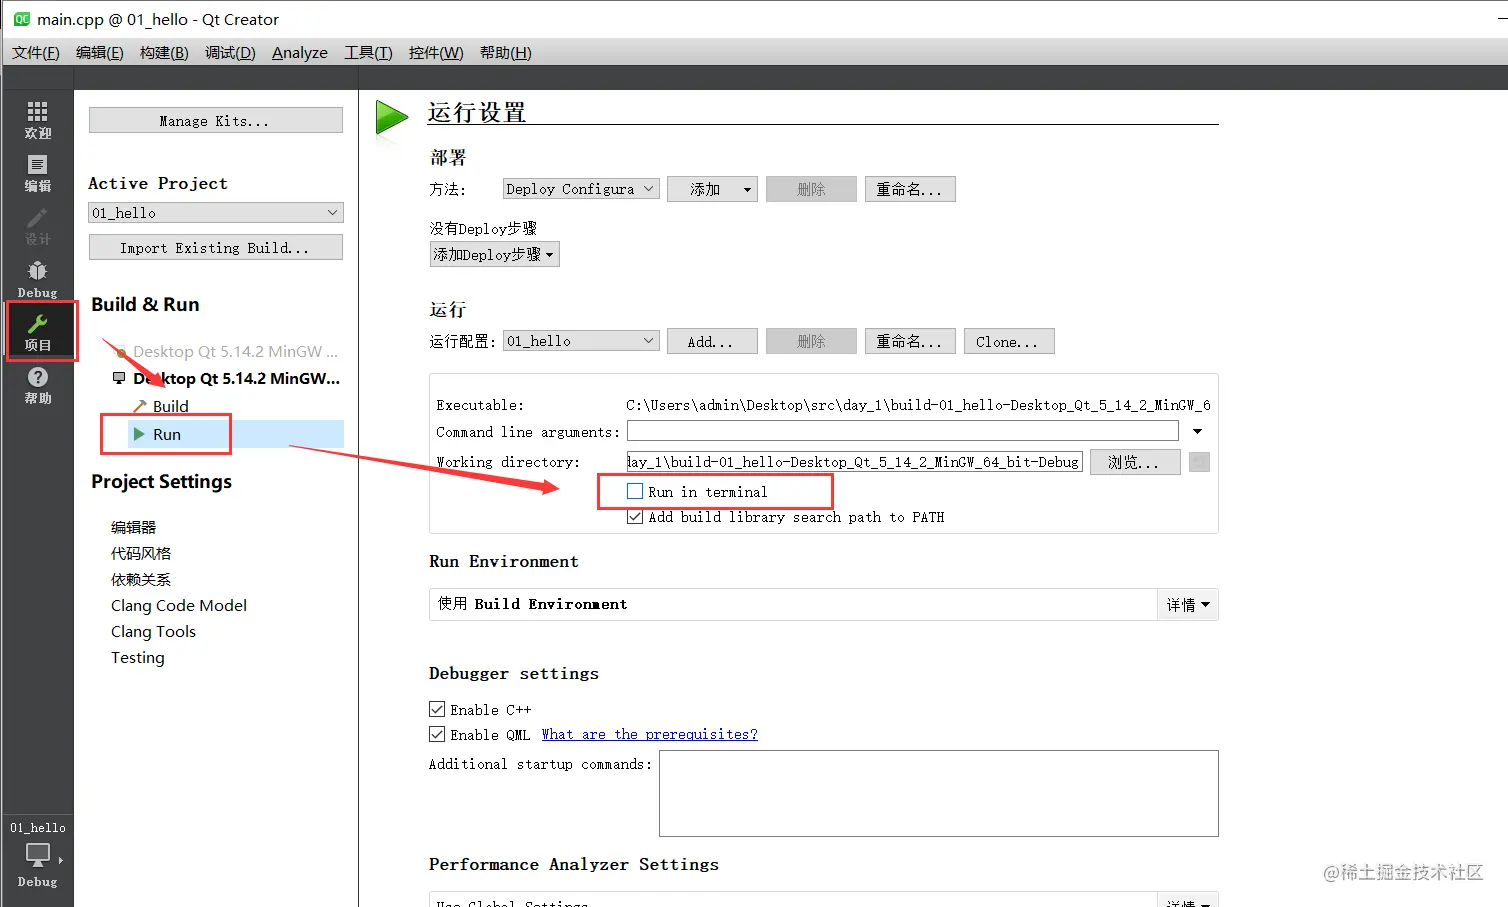Disable the "Enable QML" debugger checkbox
Viewport: 1508px width, 907px height.
(x=437, y=733)
